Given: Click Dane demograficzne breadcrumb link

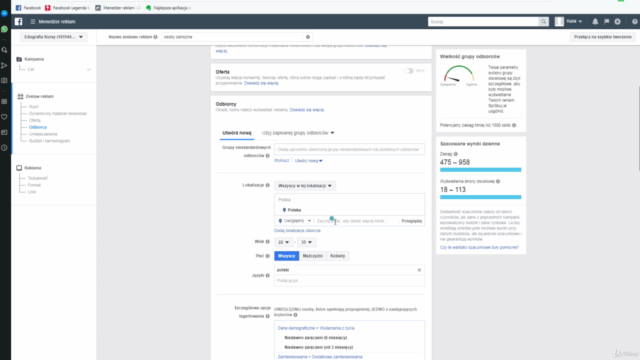Looking at the screenshot, I should 296,328.
